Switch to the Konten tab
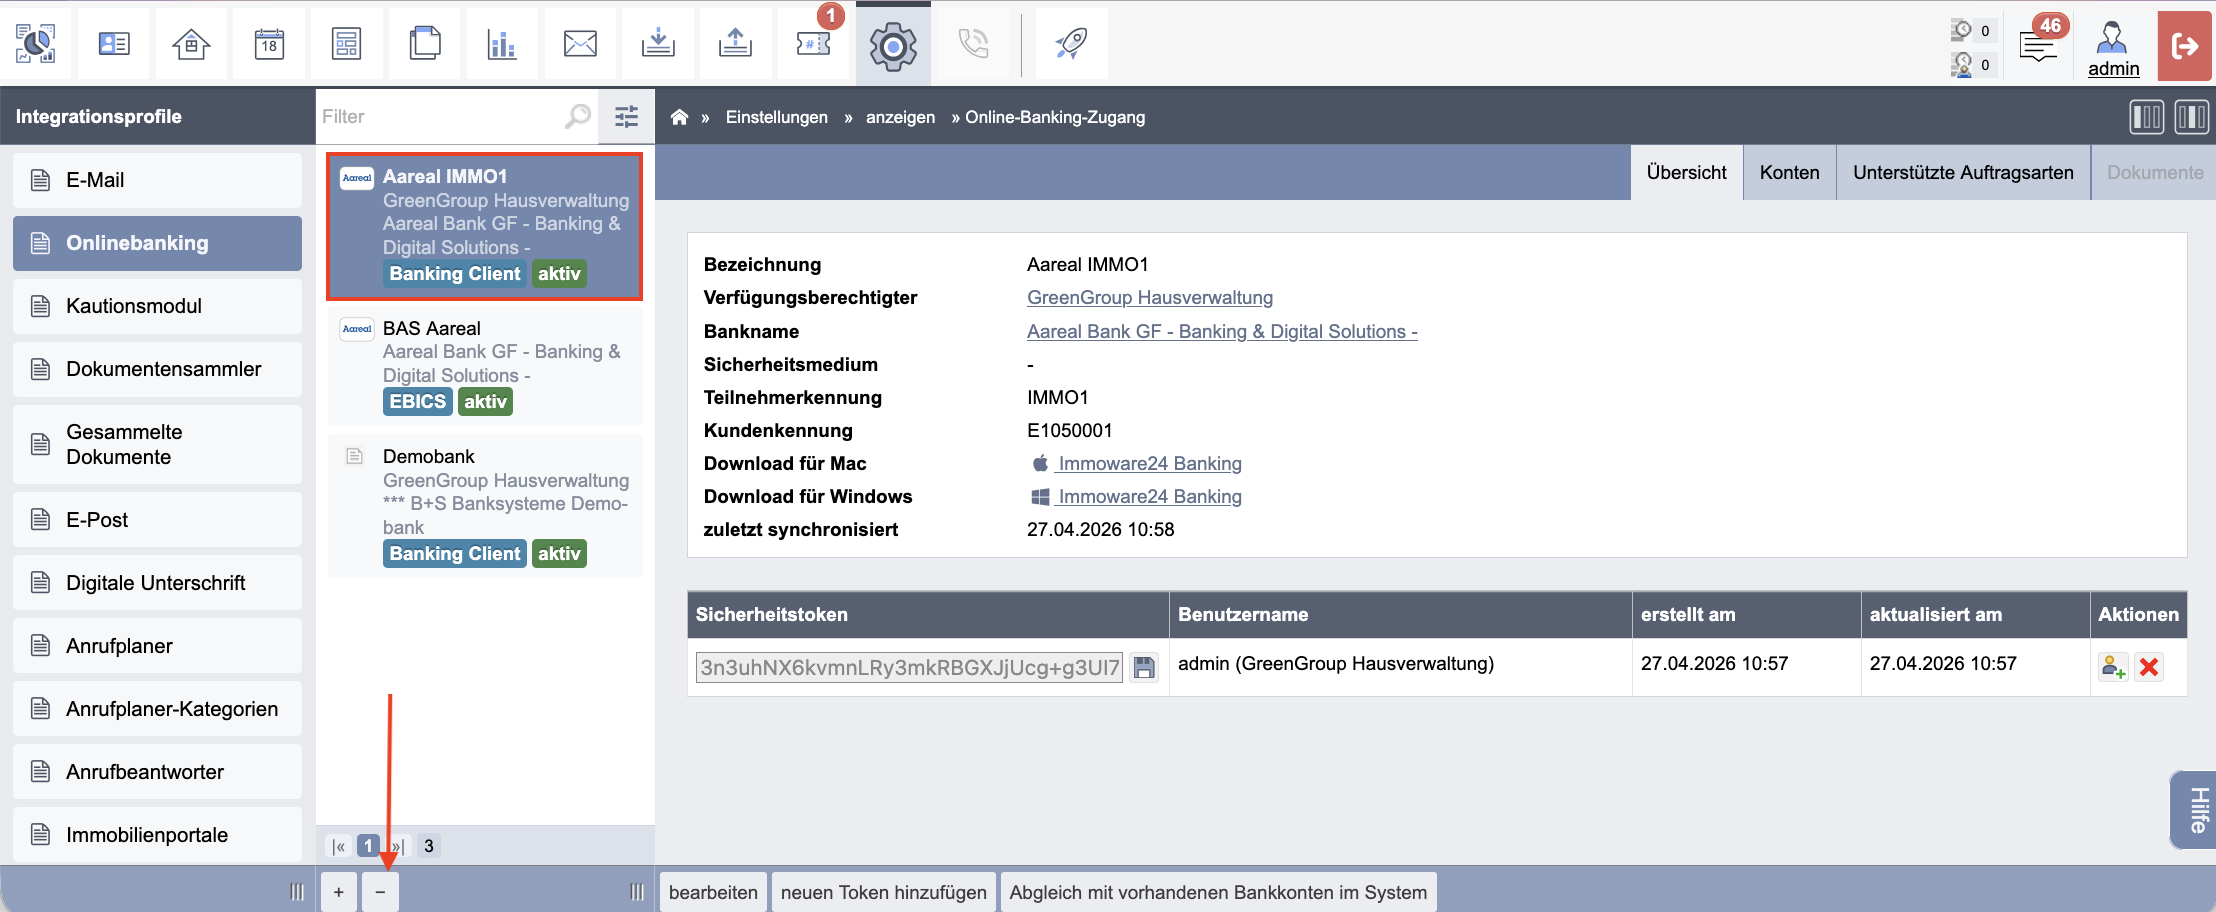 pos(1789,173)
